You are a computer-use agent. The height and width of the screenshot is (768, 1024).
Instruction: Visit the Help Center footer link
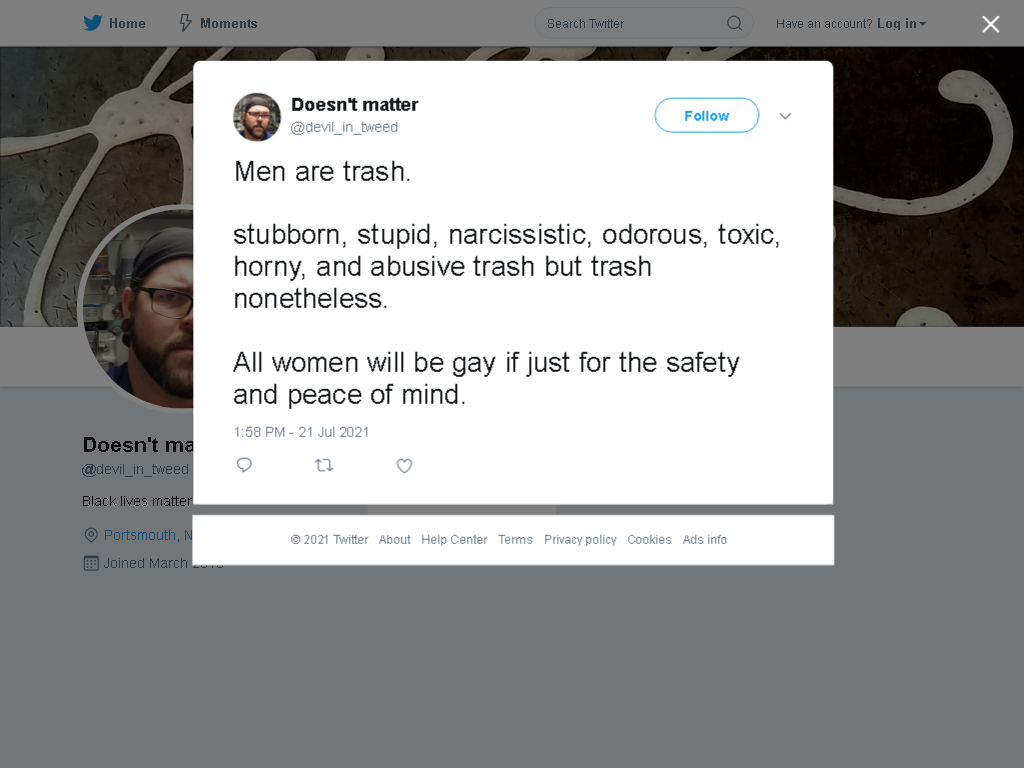454,539
